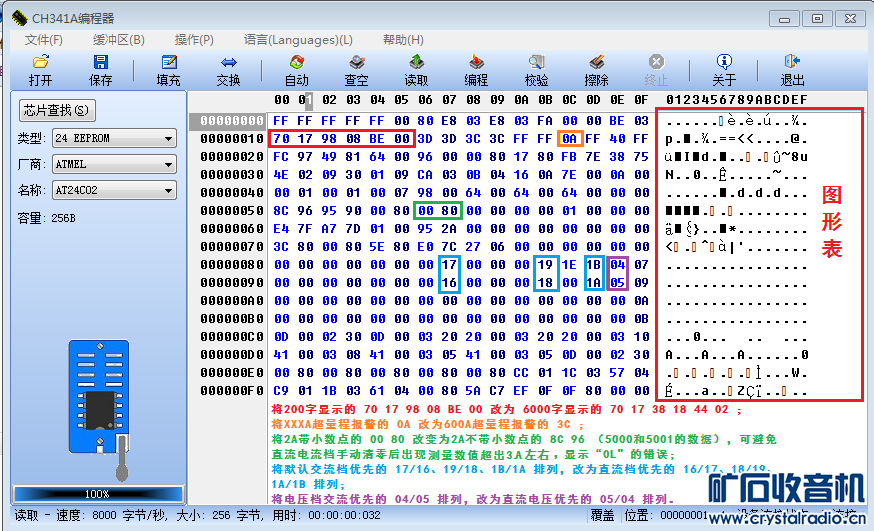This screenshot has width=874, height=531.
Task: Open the 语言(Languages)(L) menu
Action: (297, 40)
